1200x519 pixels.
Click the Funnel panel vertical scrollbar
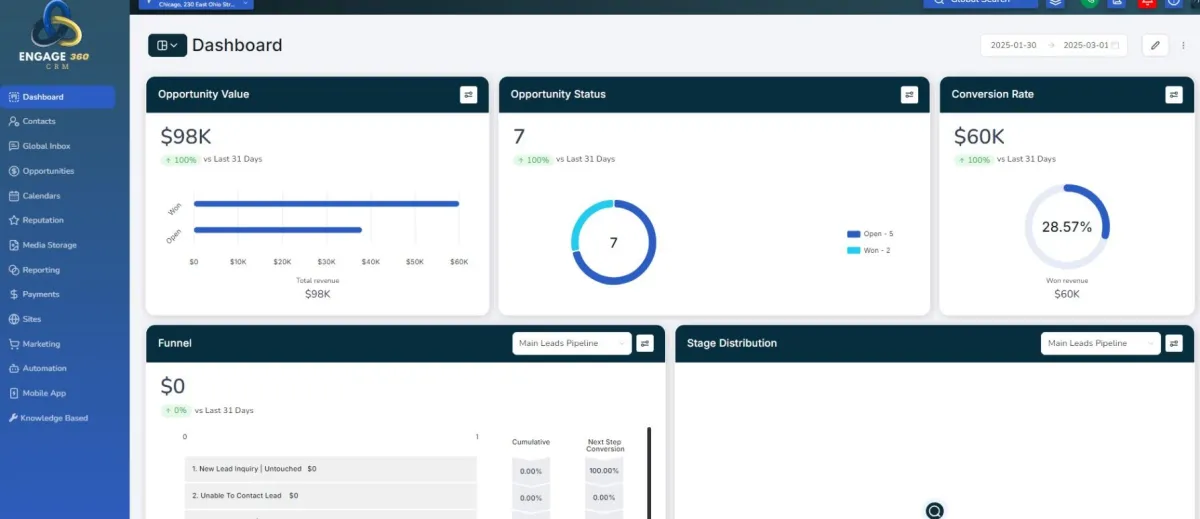coord(649,473)
